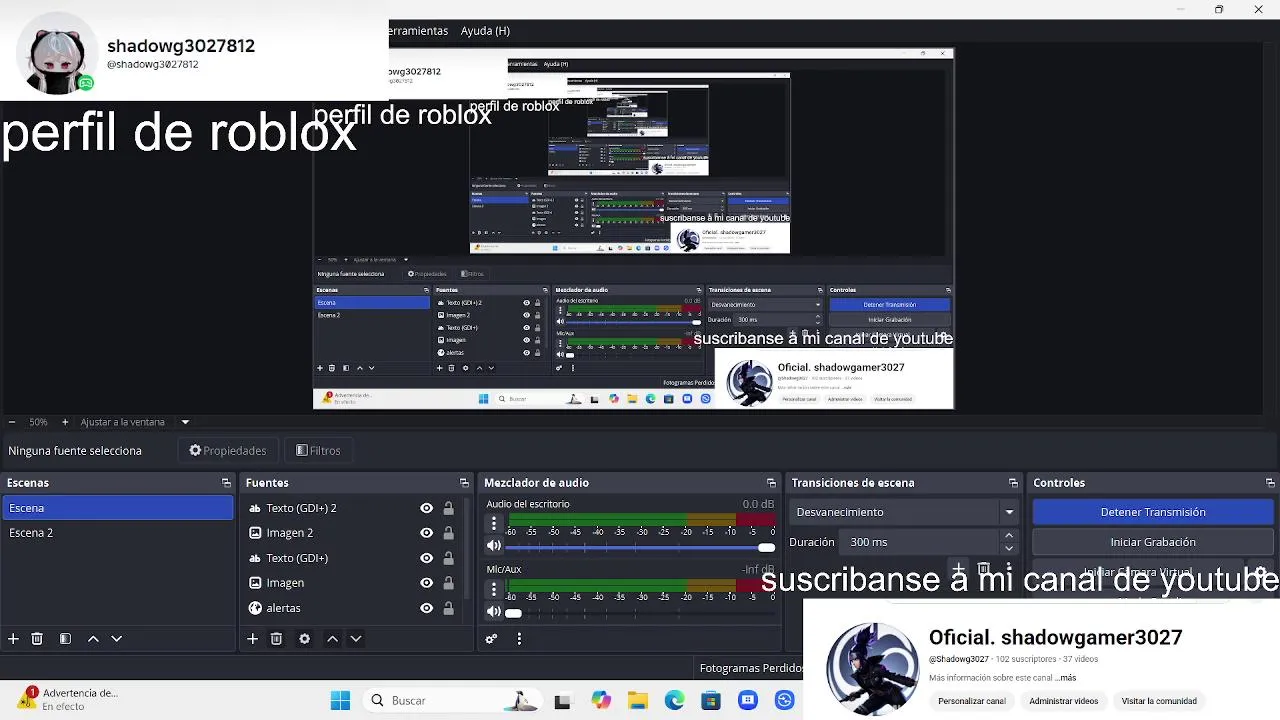
Task: Open options dots for Audio del escritorio
Action: (x=493, y=523)
